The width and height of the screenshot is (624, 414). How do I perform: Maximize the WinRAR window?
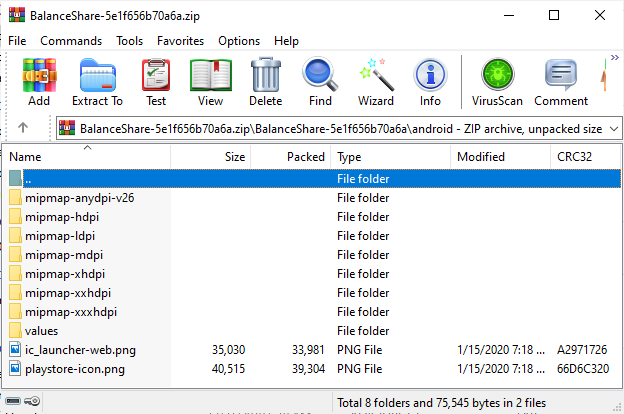(554, 15)
